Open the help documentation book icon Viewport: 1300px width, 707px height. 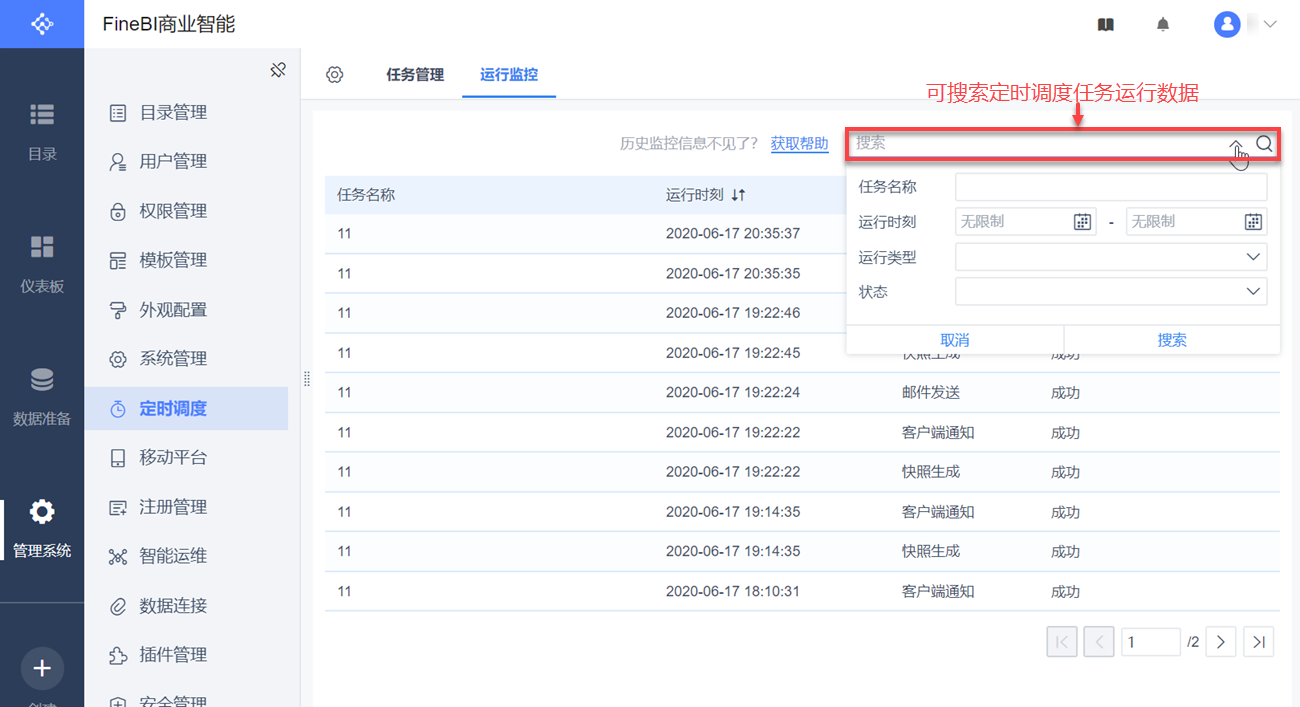[1105, 25]
